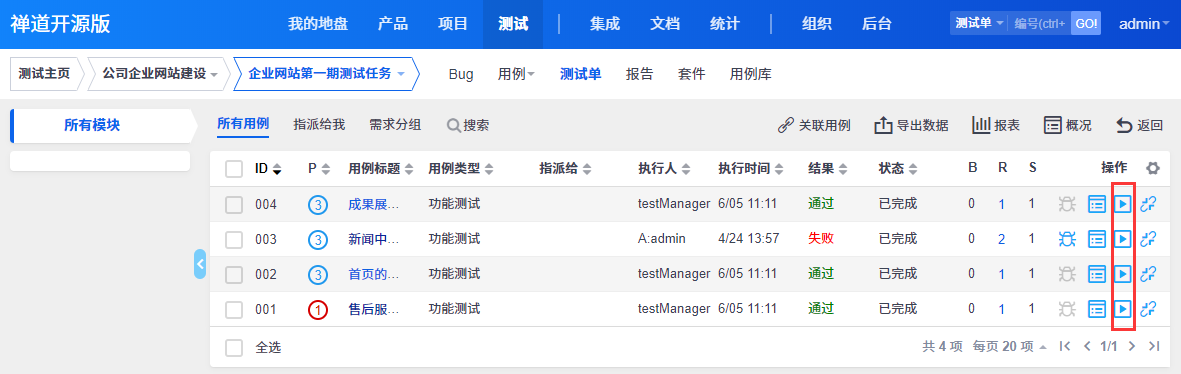Screen dimensions: 1181x374
Task: Click the bug icon for case 003
Action: point(1067,239)
